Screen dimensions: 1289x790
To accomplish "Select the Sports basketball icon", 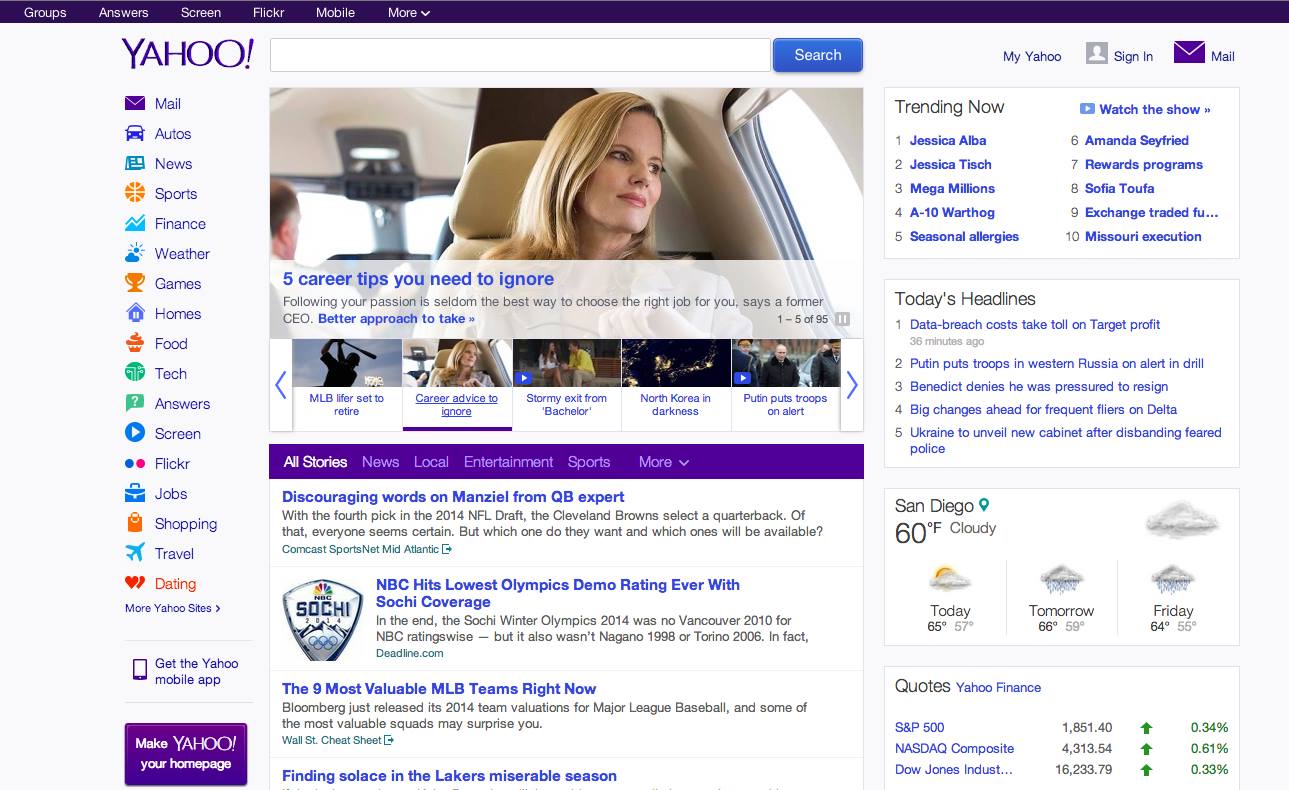I will pos(135,193).
